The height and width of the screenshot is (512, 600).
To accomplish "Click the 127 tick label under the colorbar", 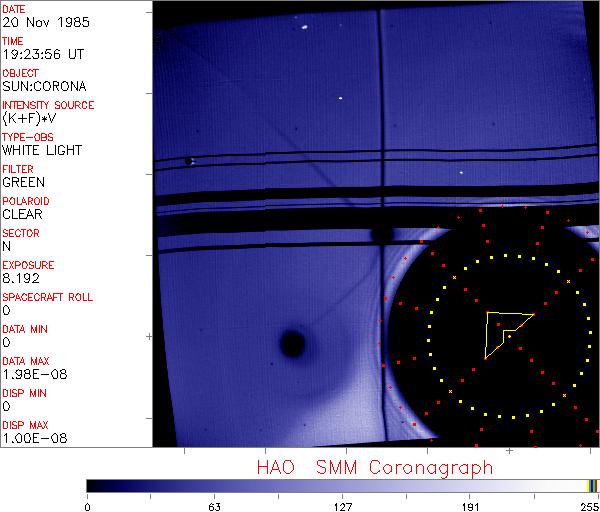I will pos(343,506).
